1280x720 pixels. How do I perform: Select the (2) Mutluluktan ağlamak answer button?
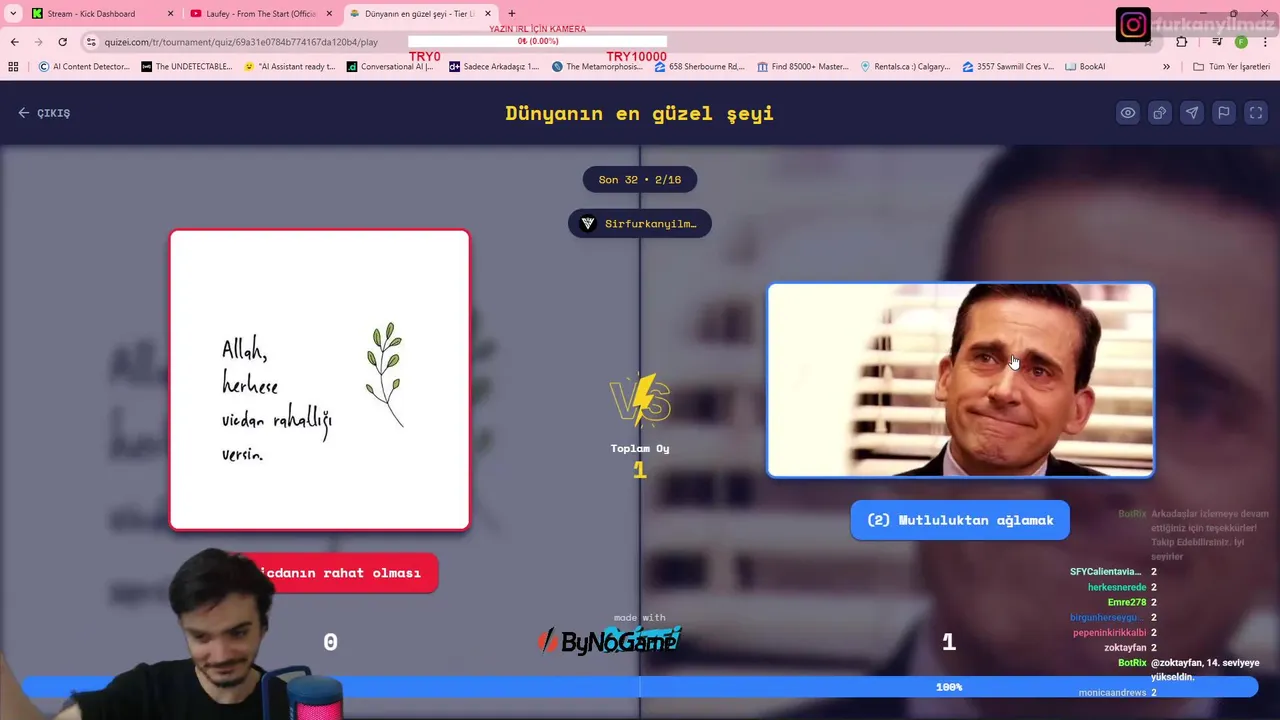click(960, 520)
